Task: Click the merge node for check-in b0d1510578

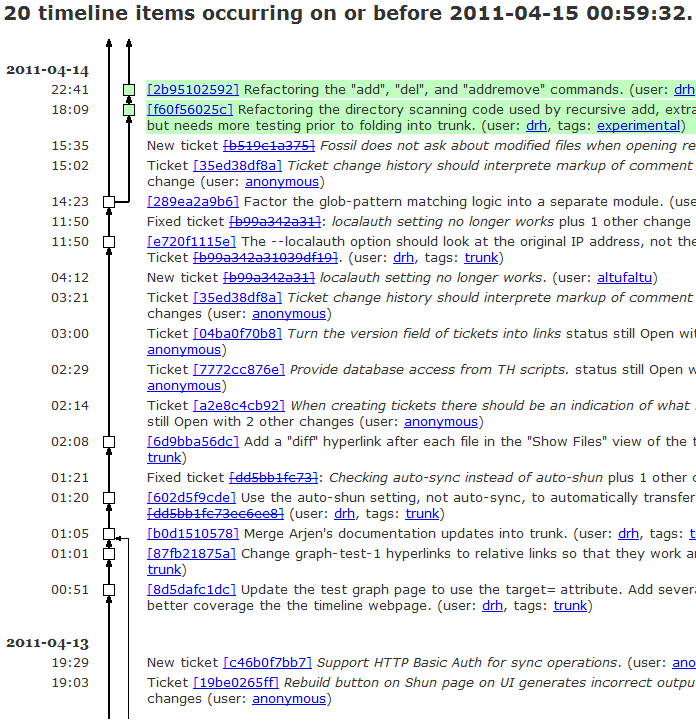Action: 109,534
